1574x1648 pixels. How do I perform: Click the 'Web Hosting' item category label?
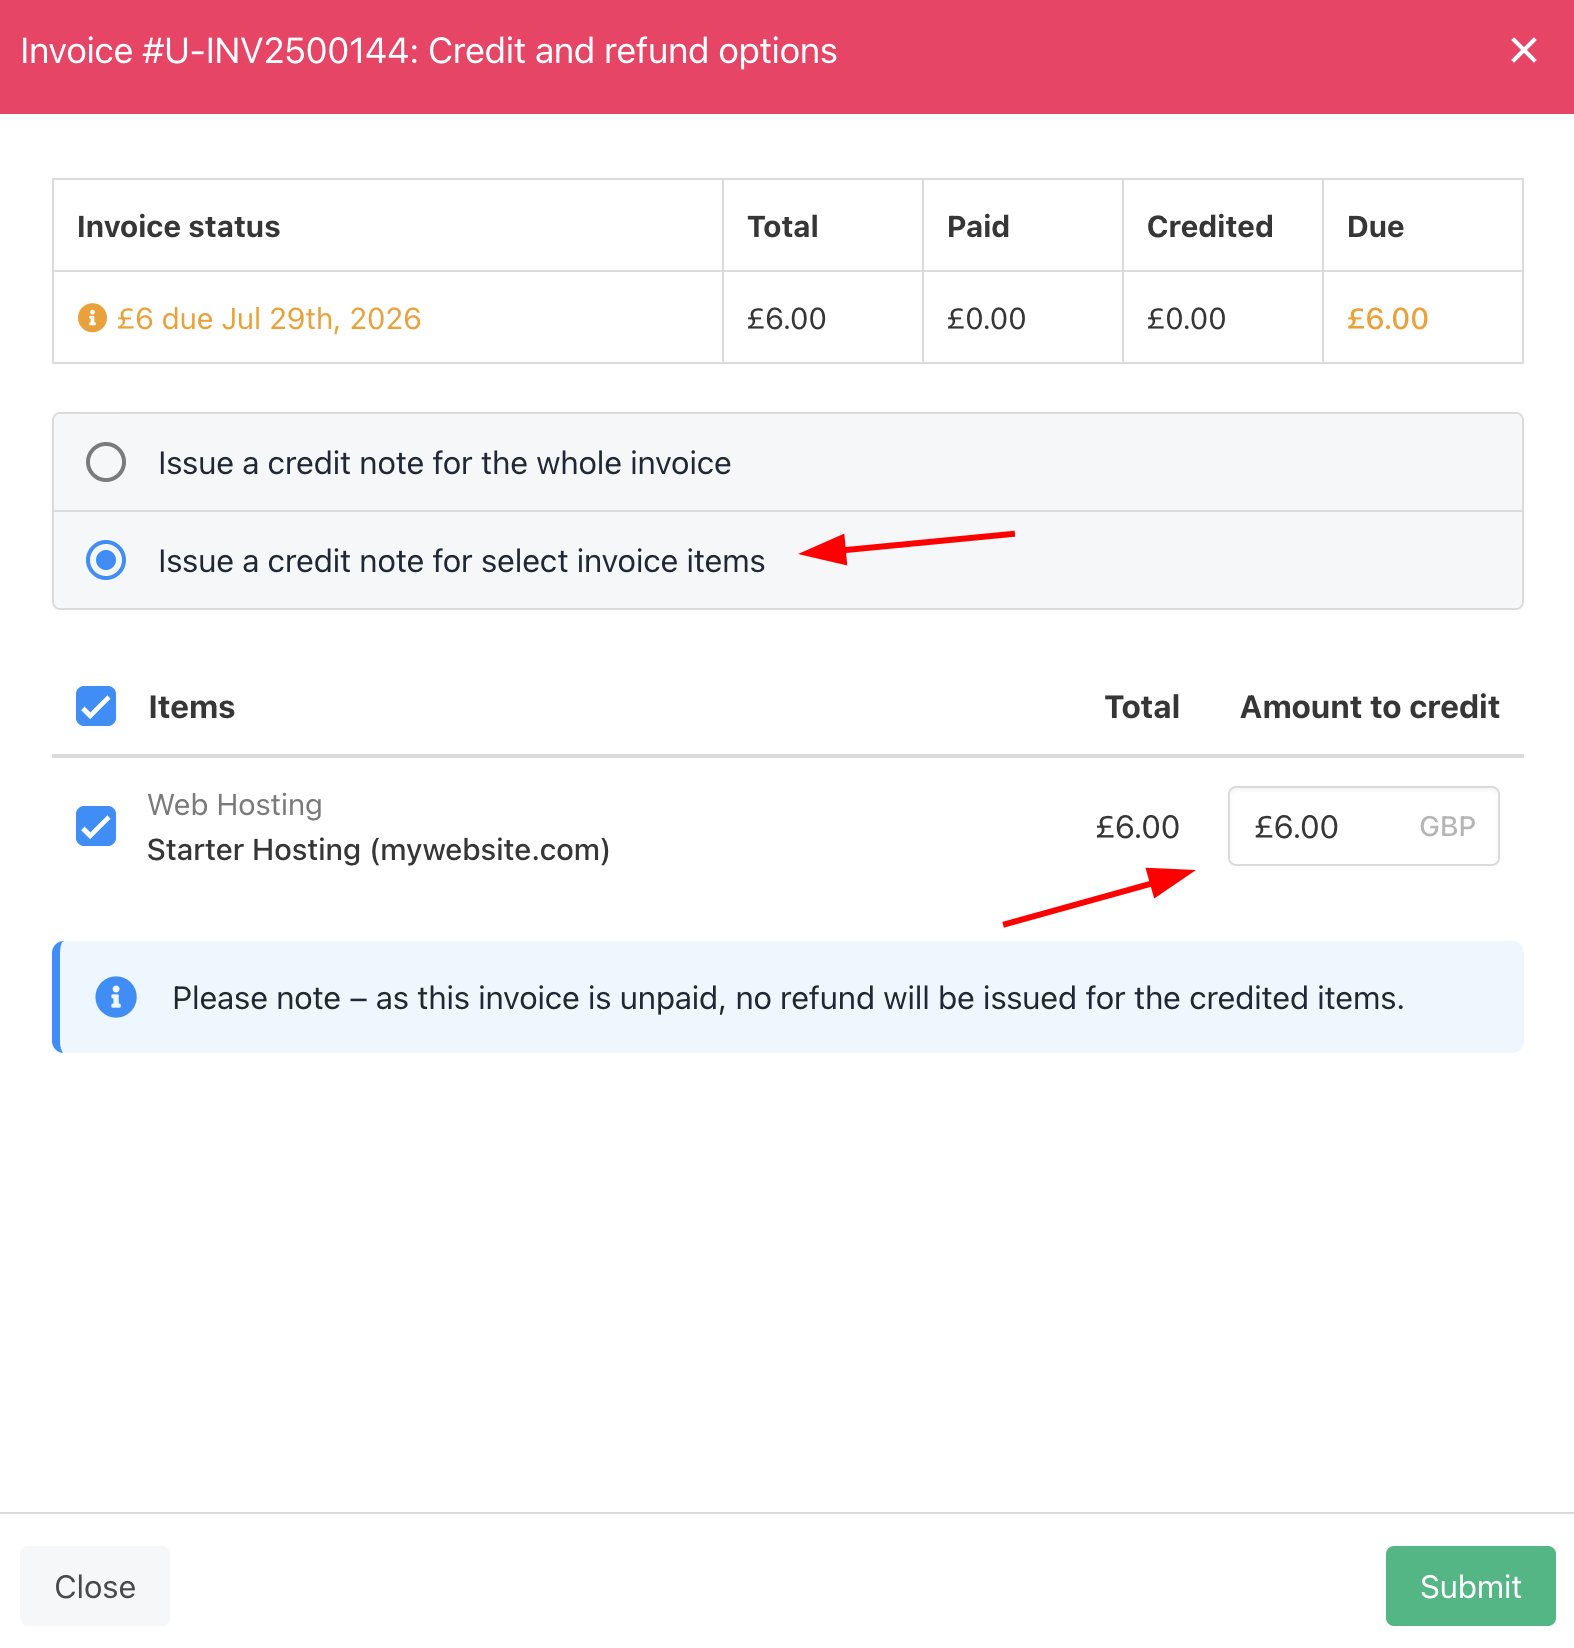[x=235, y=804]
